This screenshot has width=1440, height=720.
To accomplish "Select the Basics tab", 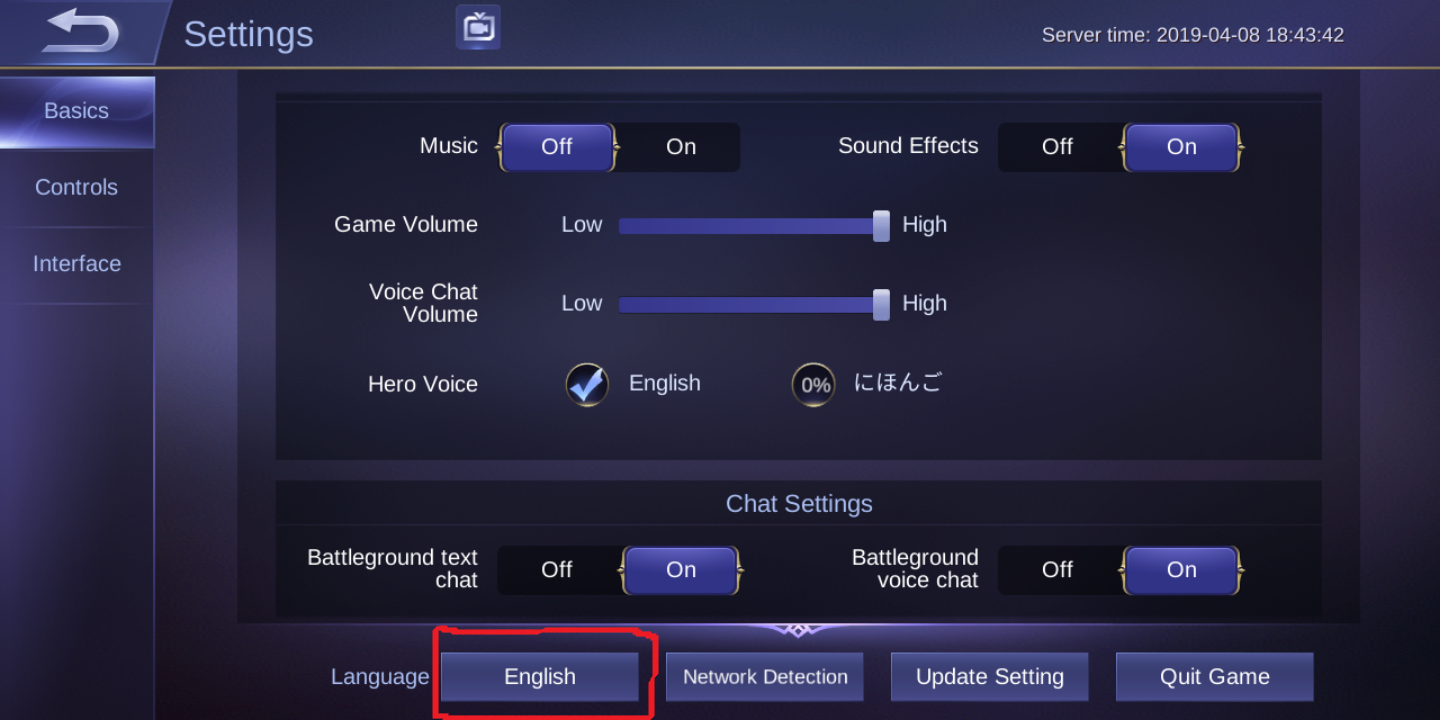I will 77,111.
